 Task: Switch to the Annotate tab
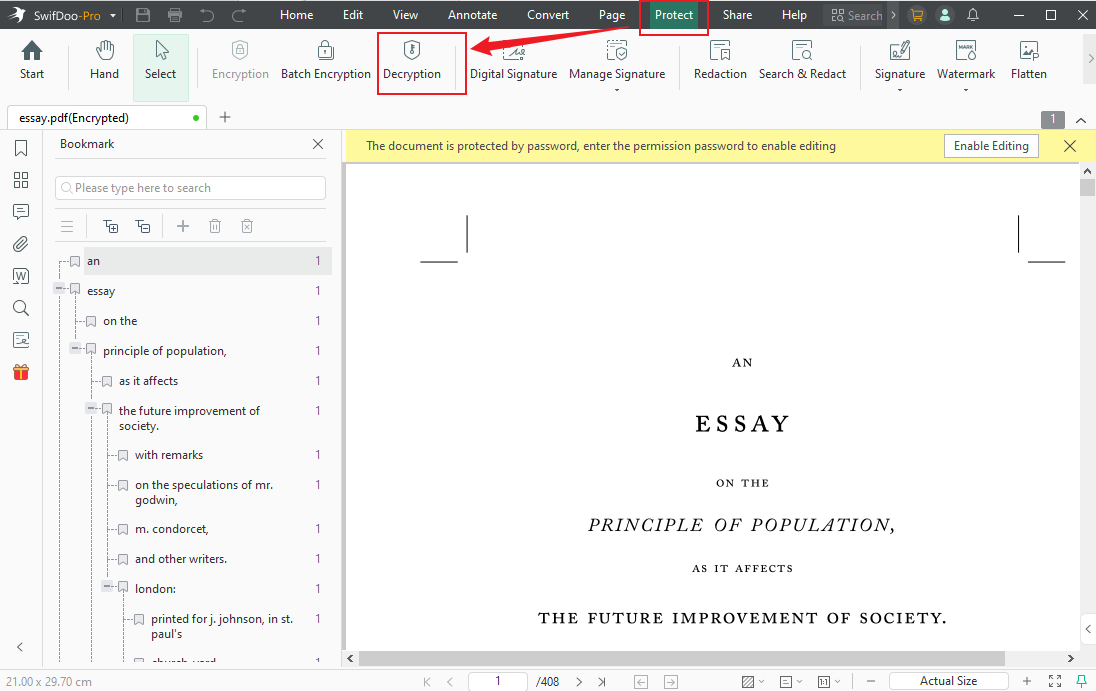[x=472, y=15]
